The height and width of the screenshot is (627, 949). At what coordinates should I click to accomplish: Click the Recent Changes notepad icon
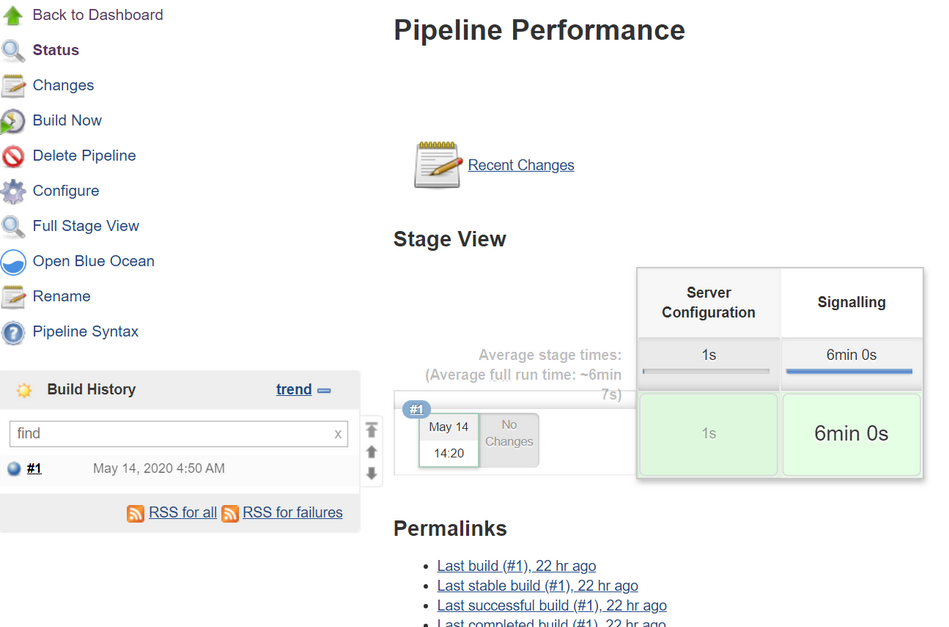click(x=437, y=165)
